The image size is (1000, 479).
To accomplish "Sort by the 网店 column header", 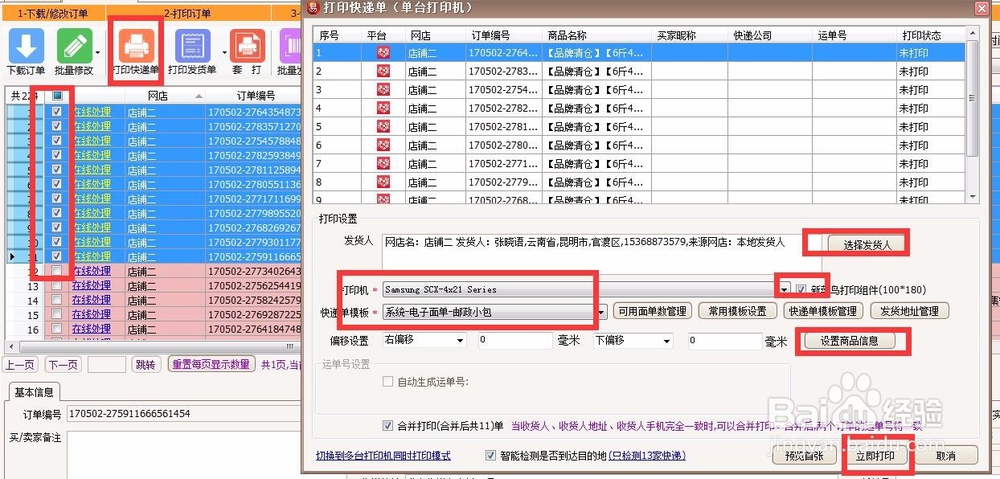I will (x=165, y=96).
